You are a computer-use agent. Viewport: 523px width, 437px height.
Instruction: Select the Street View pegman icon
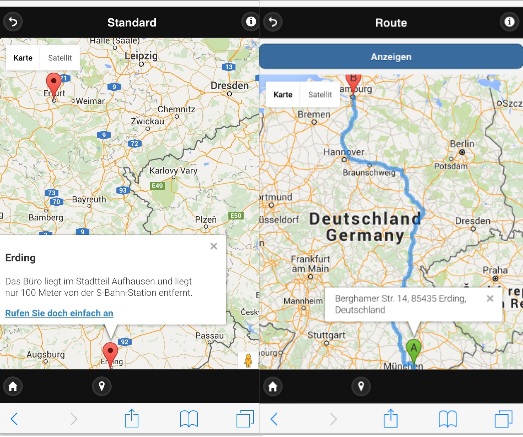[x=248, y=360]
